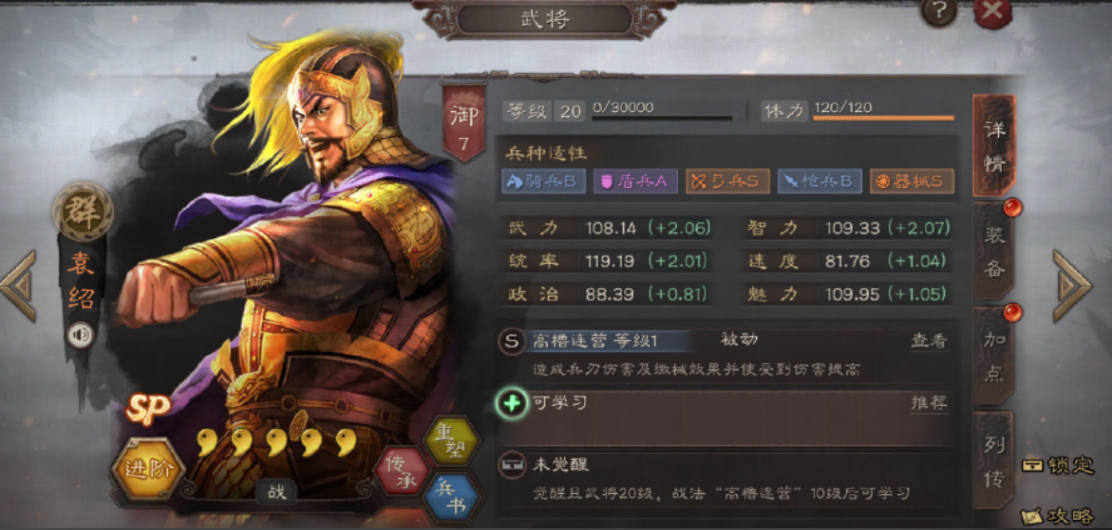Play Yuan Shao's voice with speaker icon
Image resolution: width=1112 pixels, height=530 pixels.
(x=80, y=335)
